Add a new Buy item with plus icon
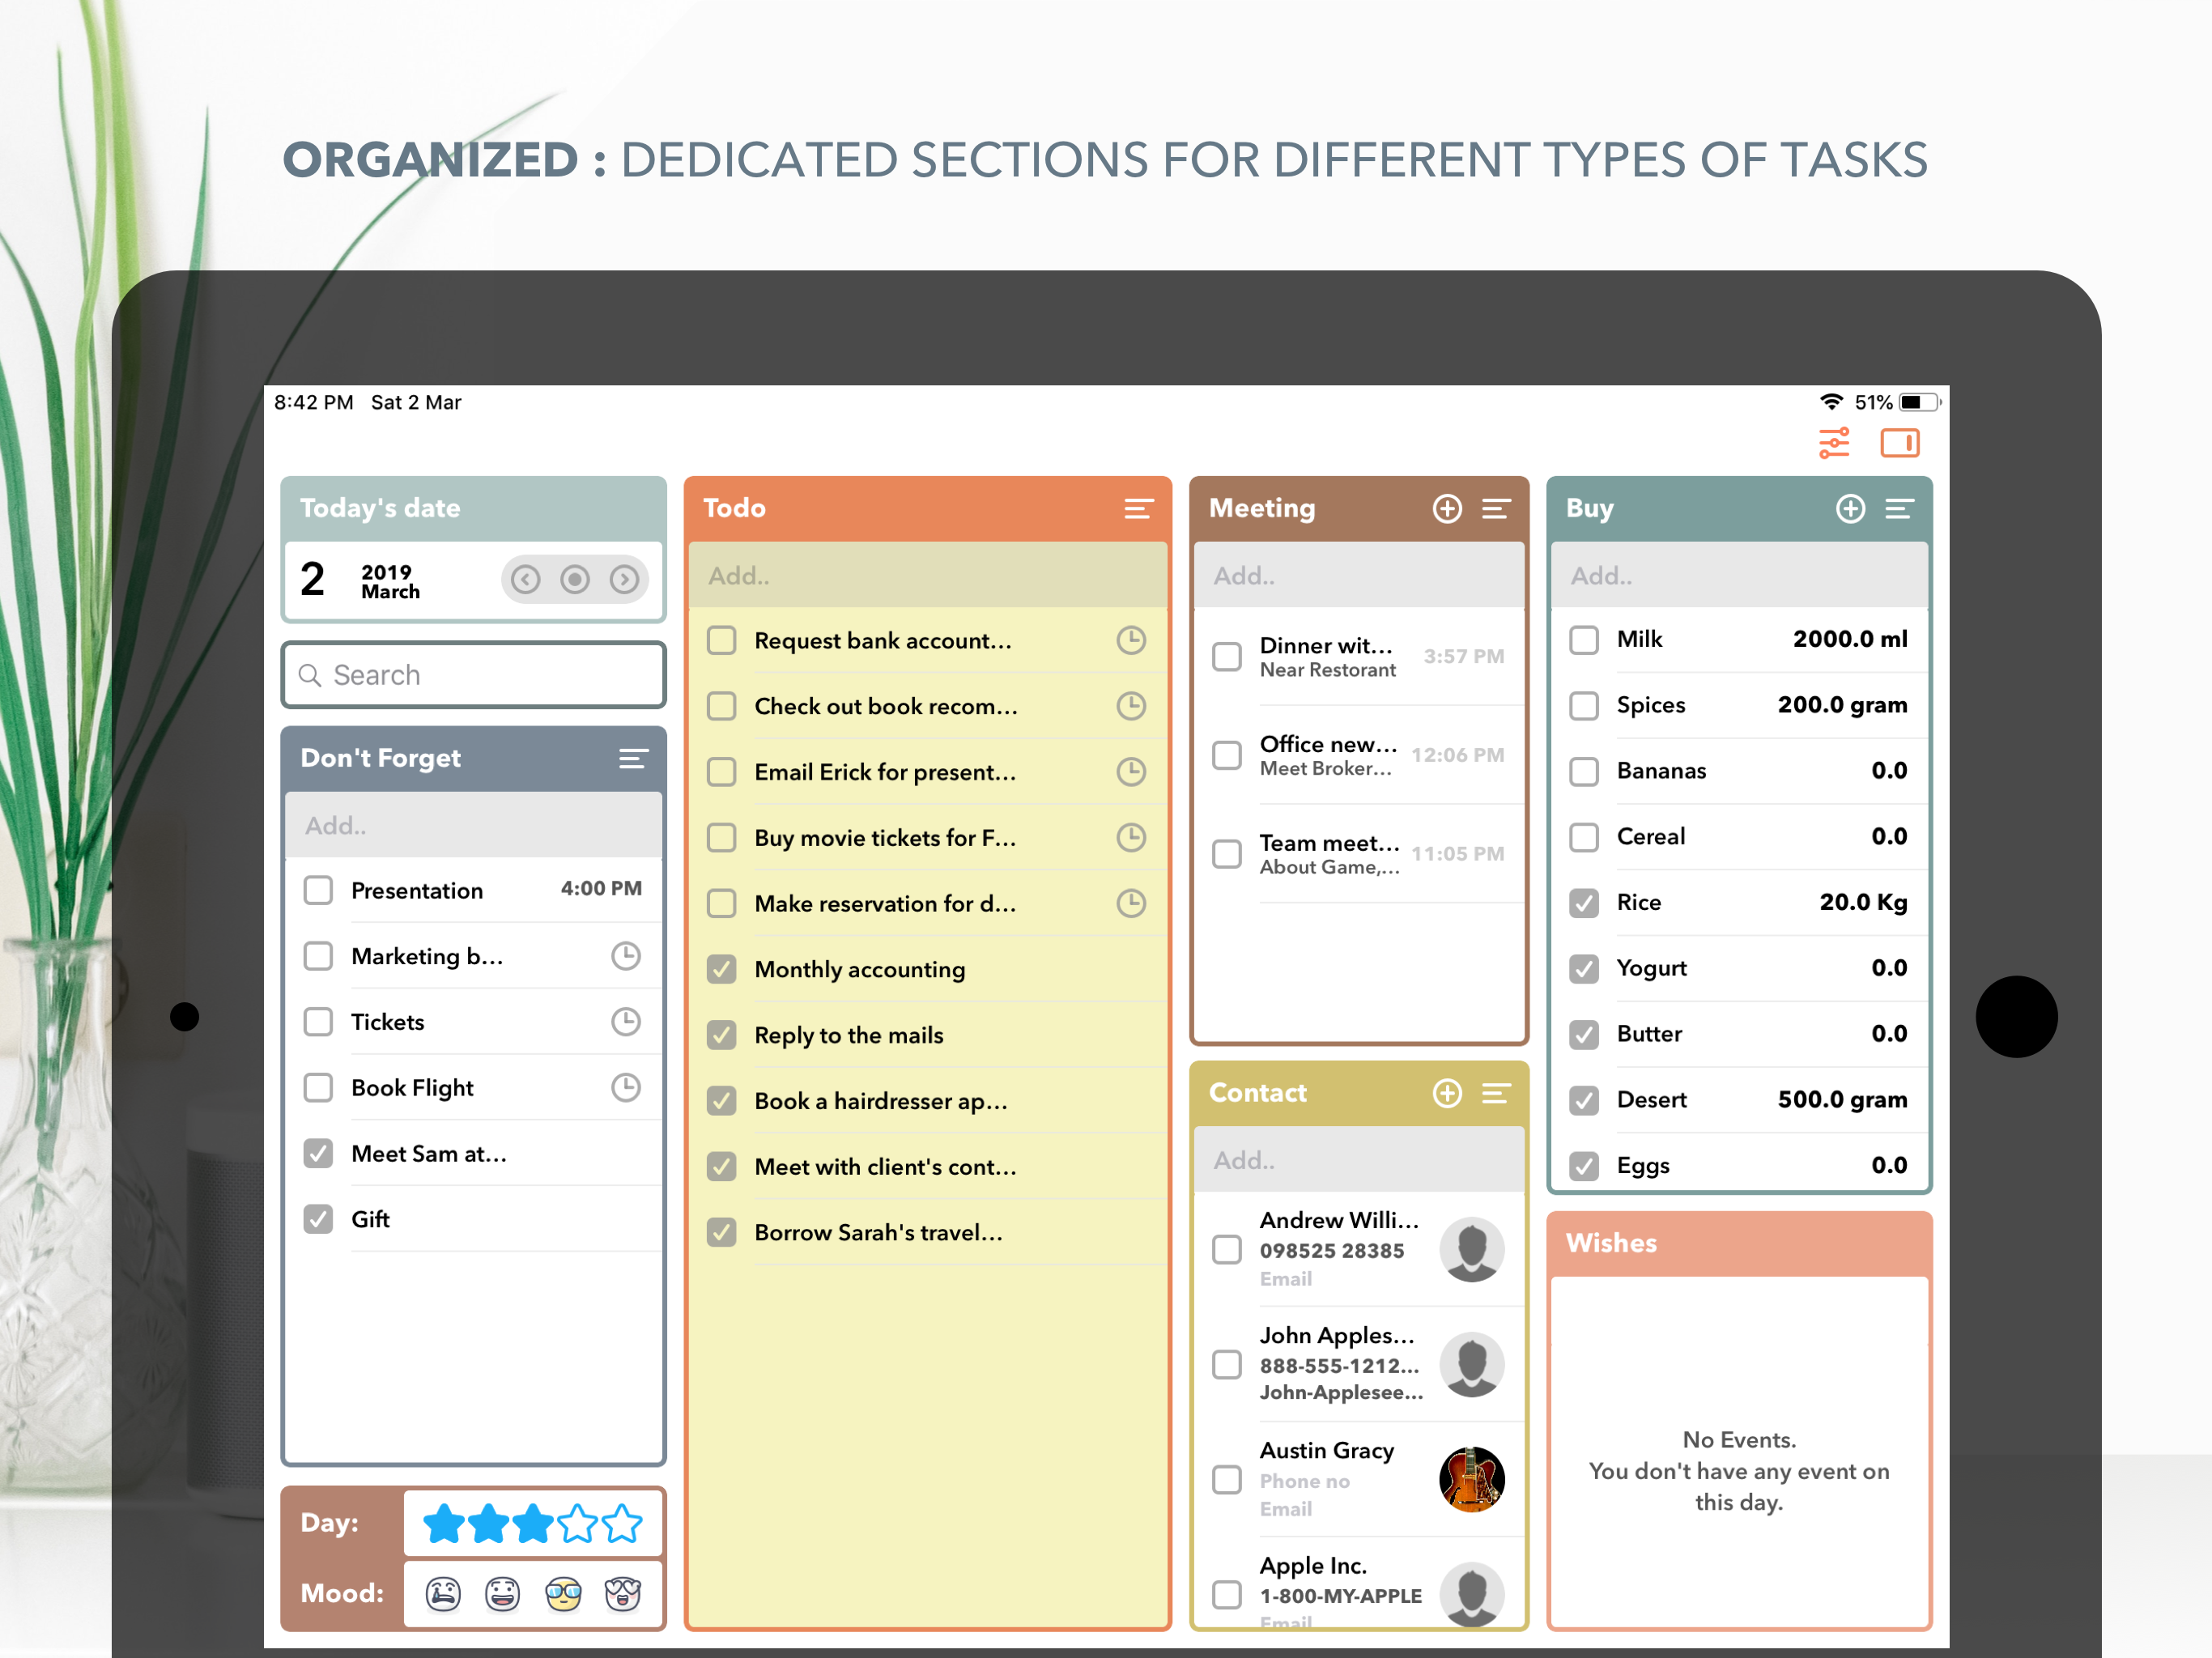 point(1850,509)
